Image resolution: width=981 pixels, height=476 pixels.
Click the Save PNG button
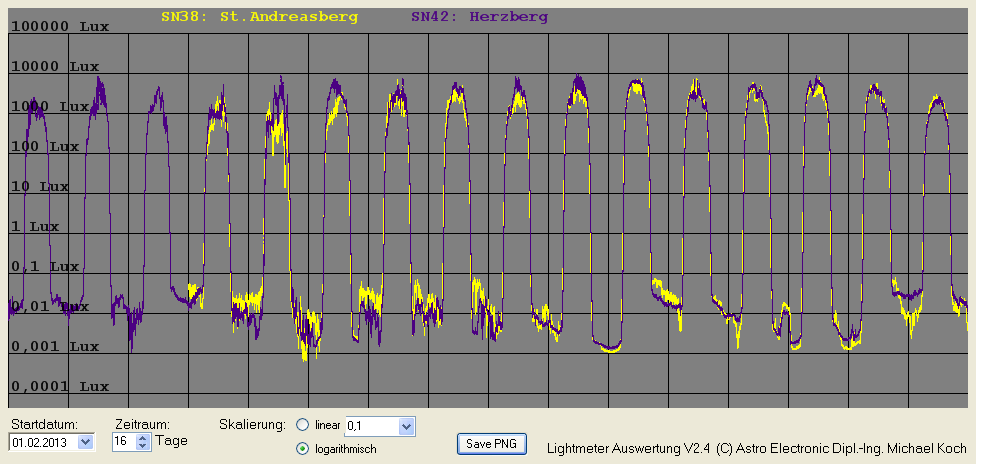492,443
